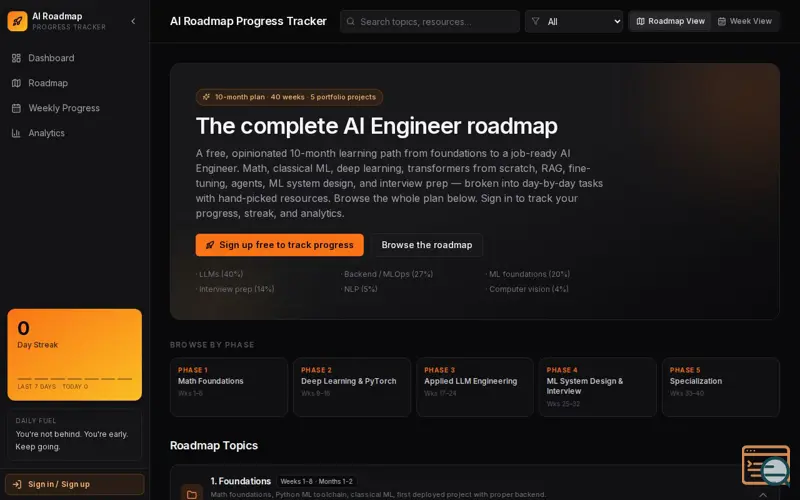Click the Roadmap map icon in sidebar
Viewport: 800px width, 500px height.
[16, 83]
